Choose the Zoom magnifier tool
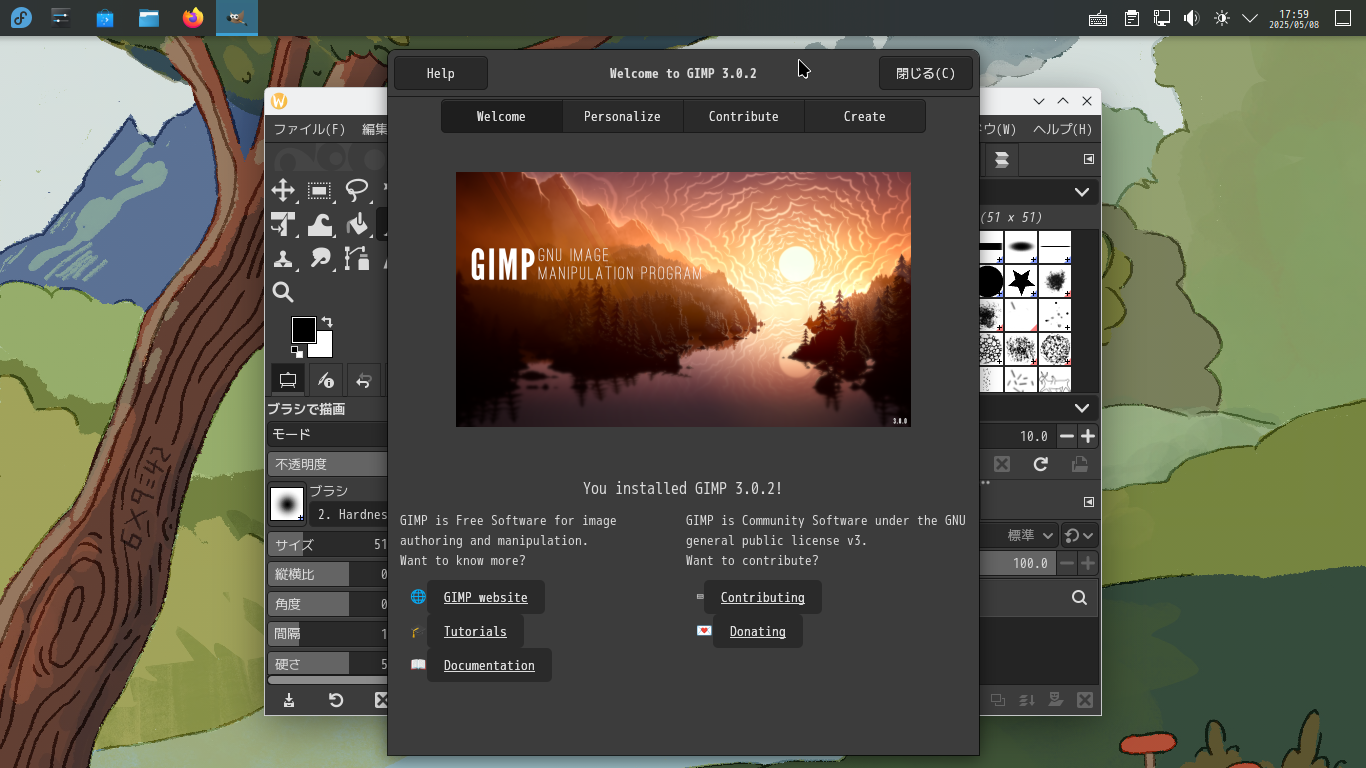 [x=283, y=292]
